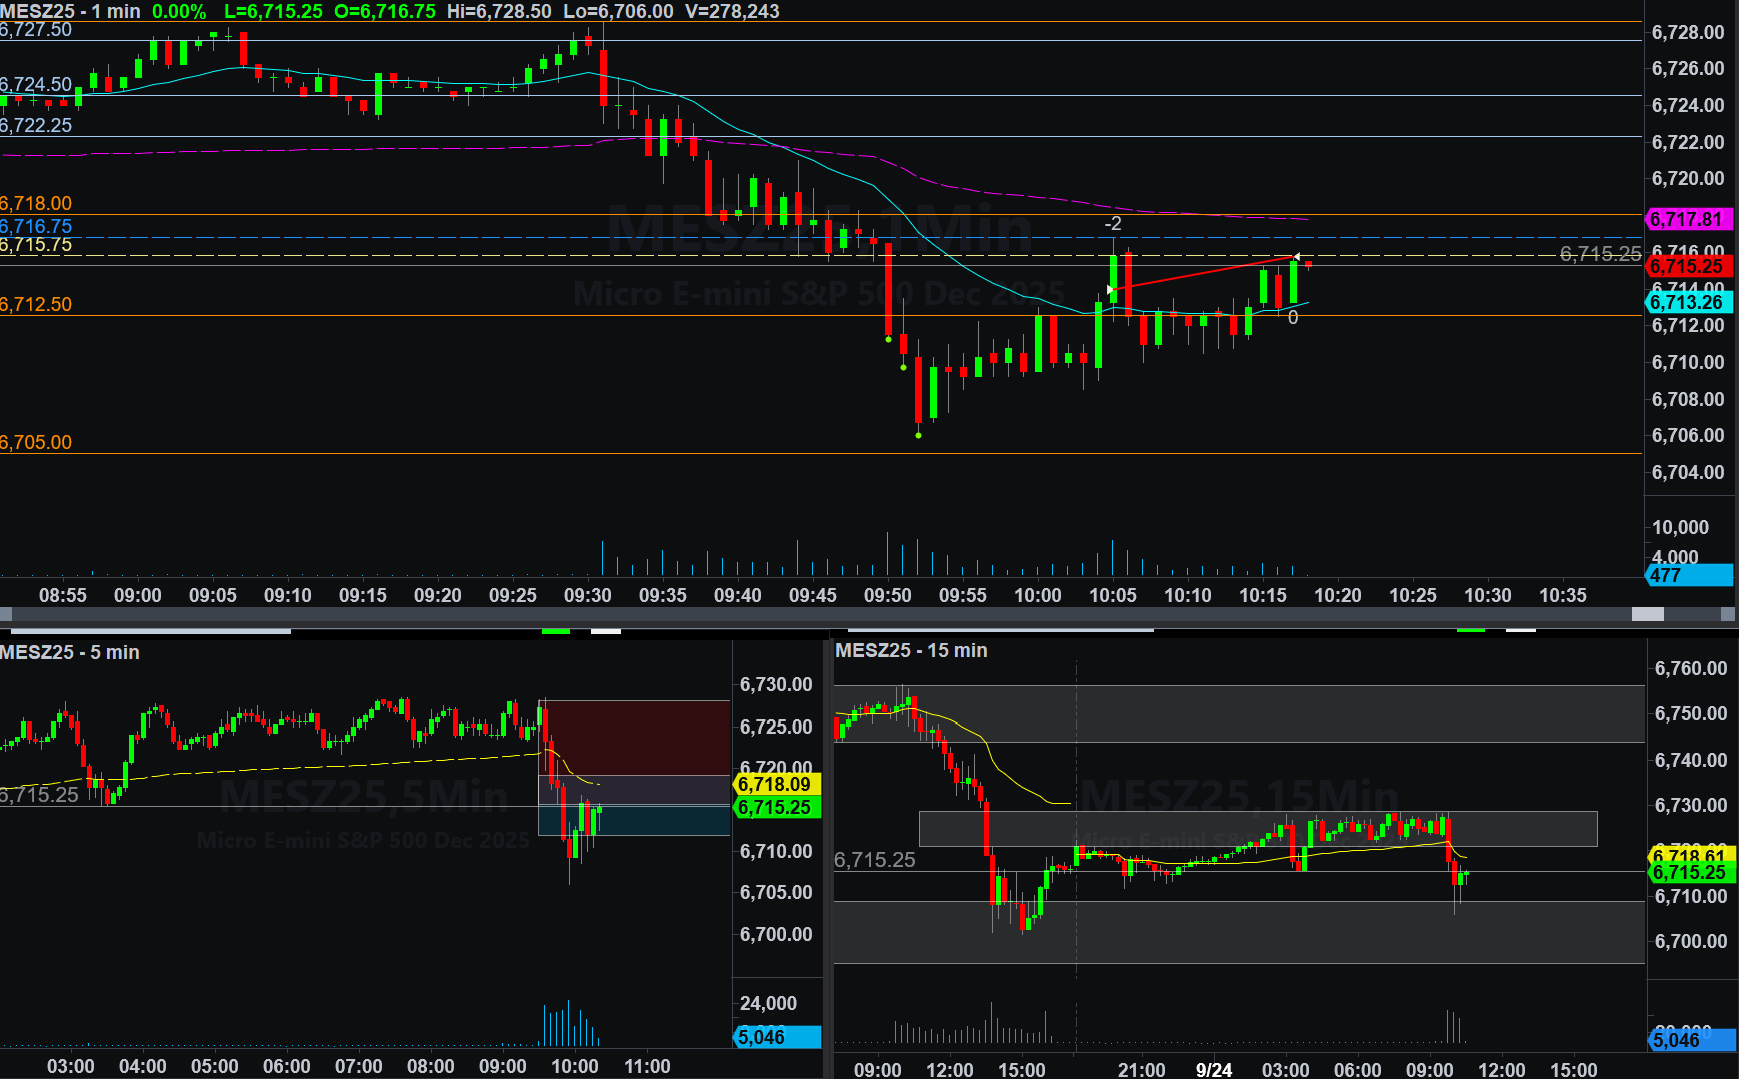Click the left scroll arrow of the 1-min chart
1739x1079 pixels.
coord(6,614)
